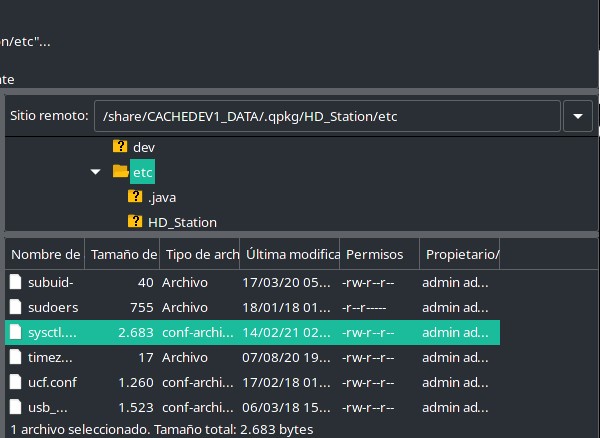Click the usb_... file icon

coord(15,407)
